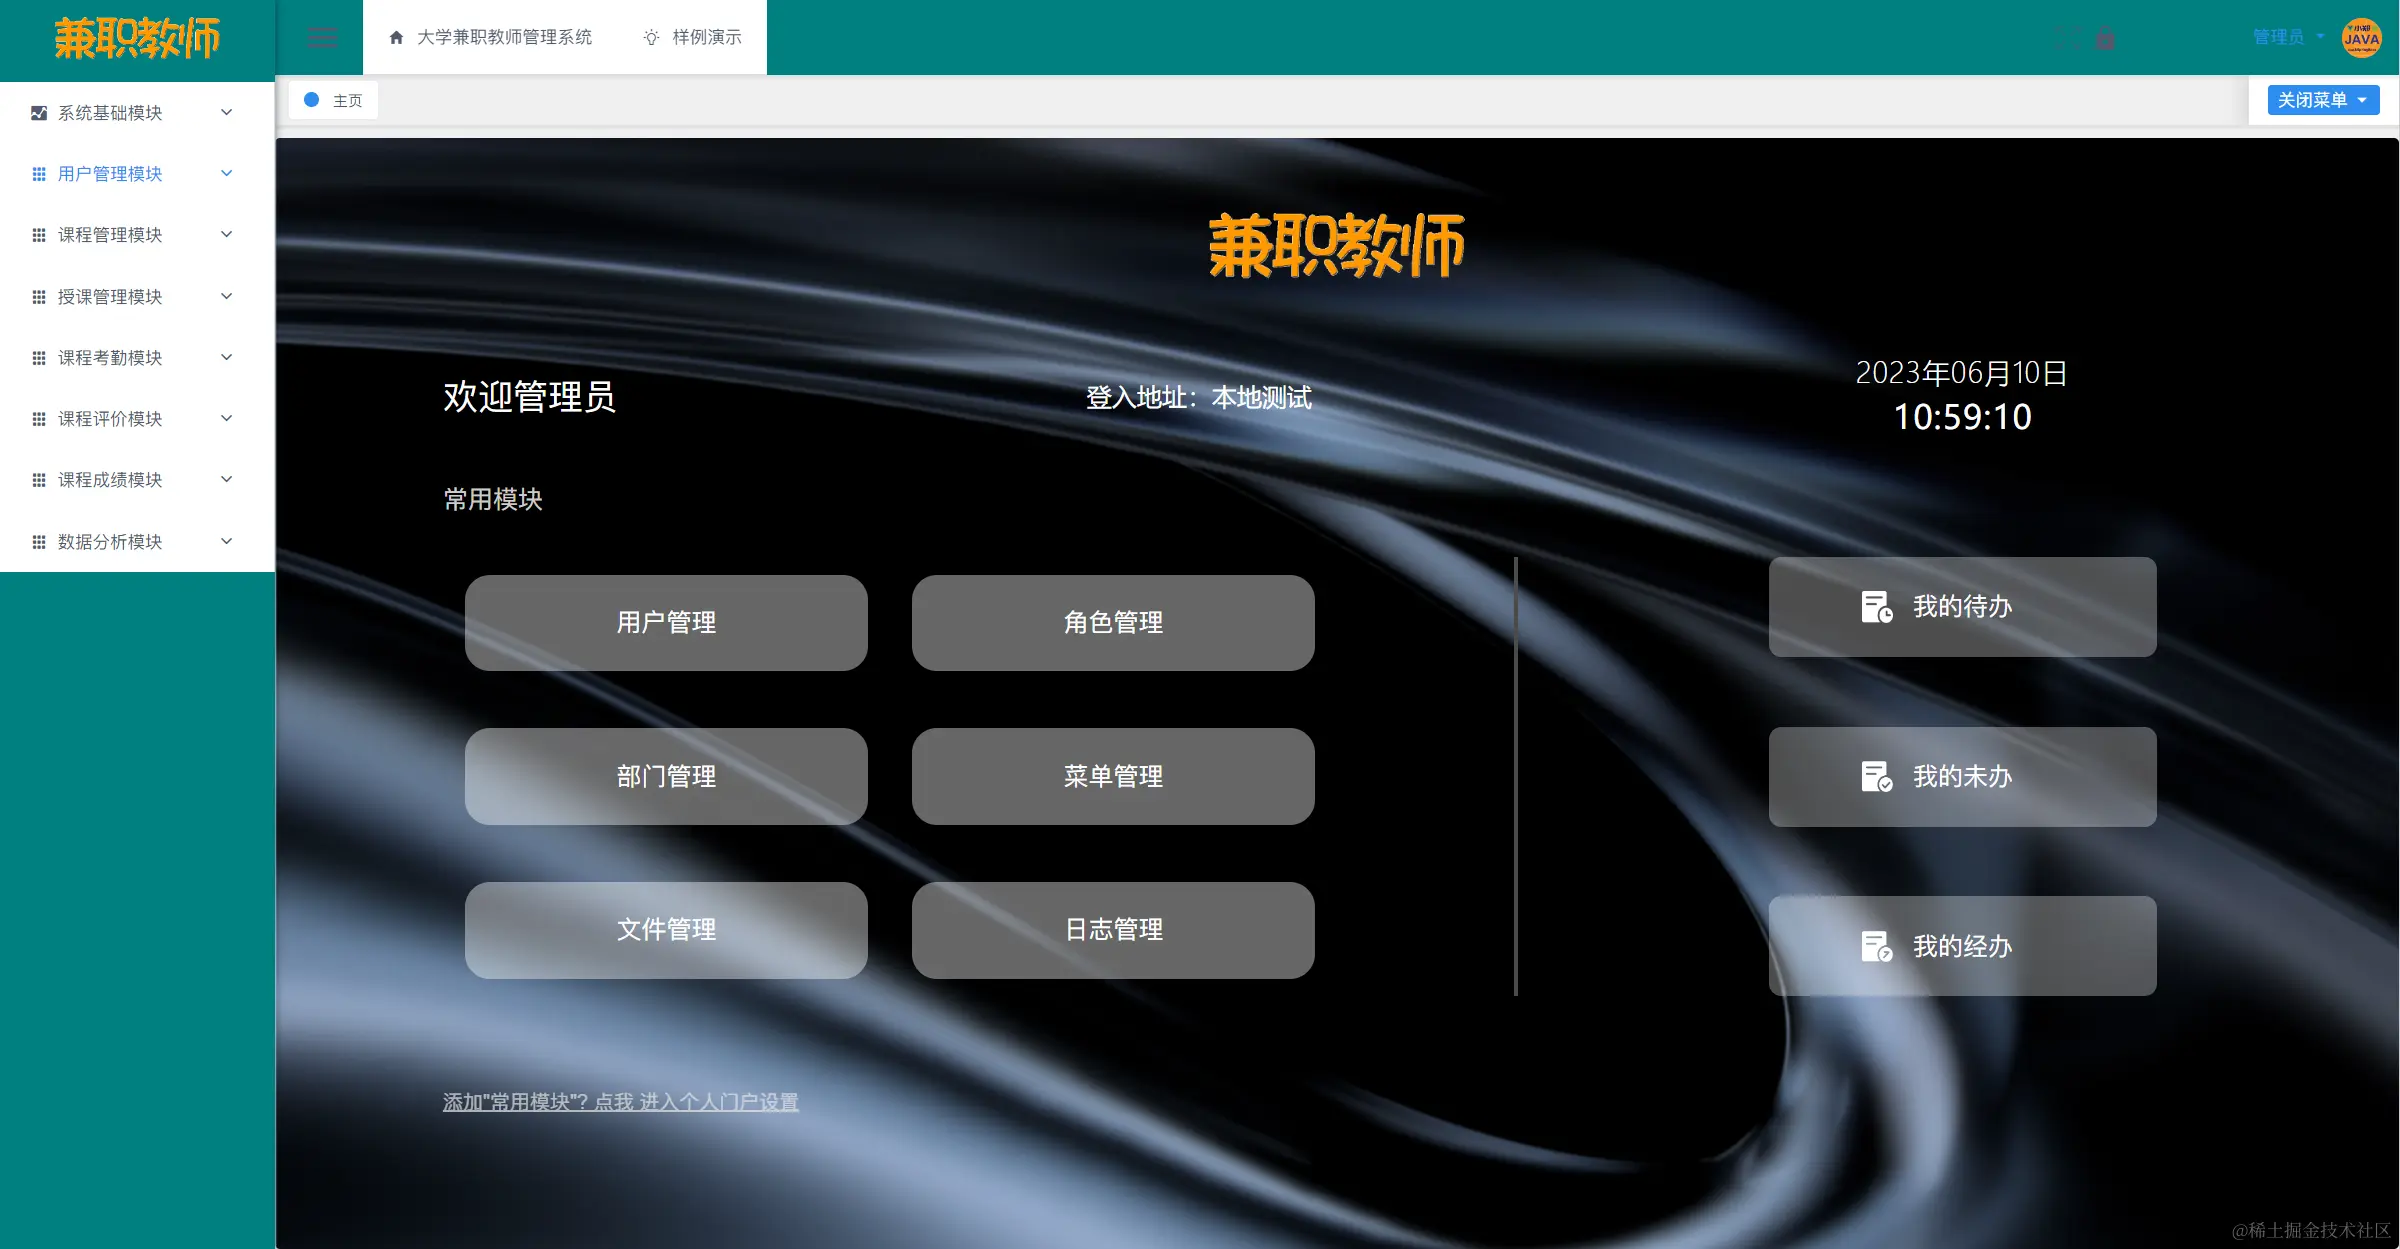Open the 日志管理 module card
The image size is (2400, 1249).
pyautogui.click(x=1113, y=930)
